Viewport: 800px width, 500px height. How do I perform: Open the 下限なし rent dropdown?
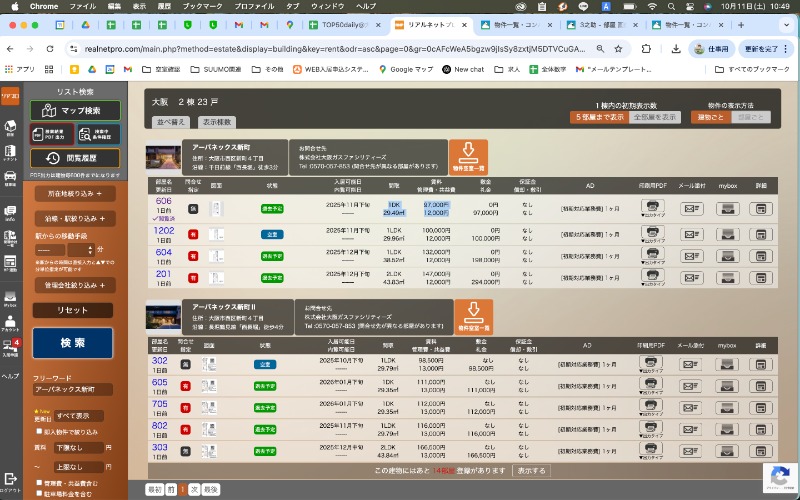point(76,449)
